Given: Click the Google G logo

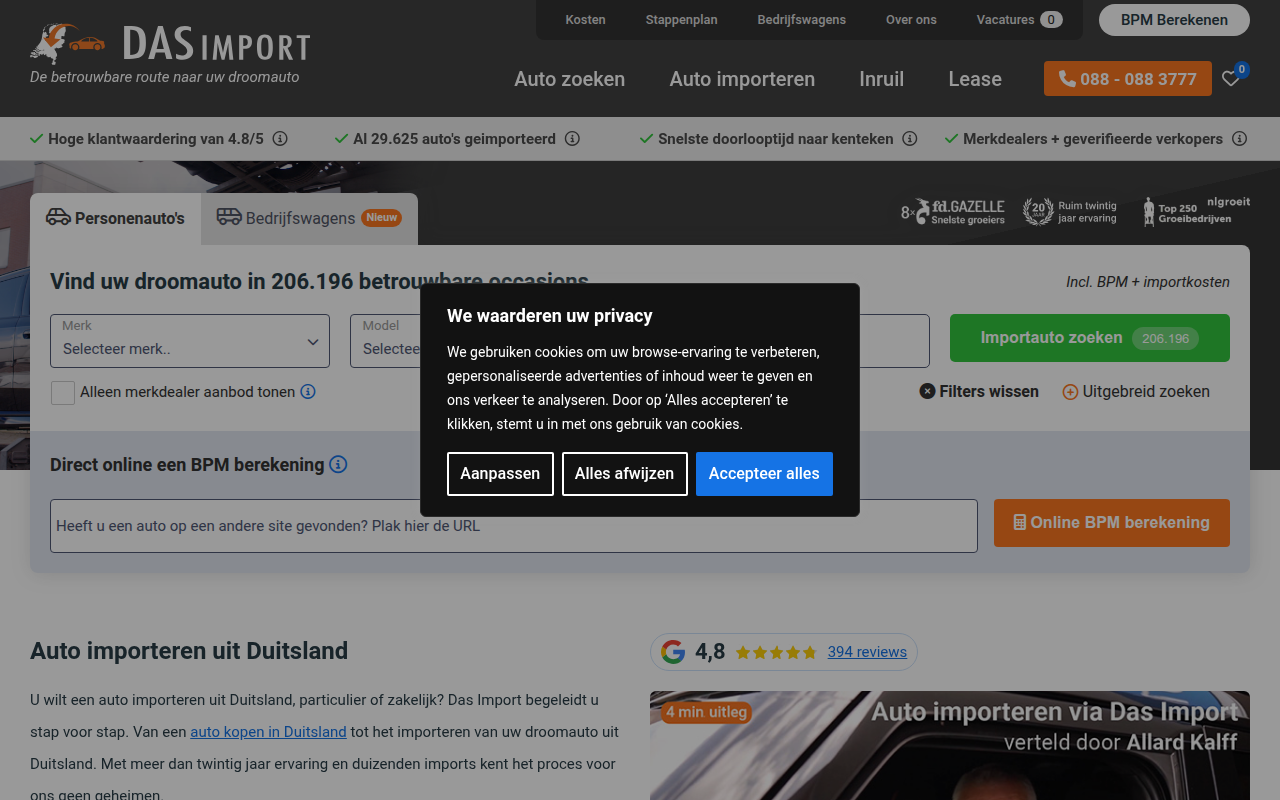Looking at the screenshot, I should tap(673, 652).
